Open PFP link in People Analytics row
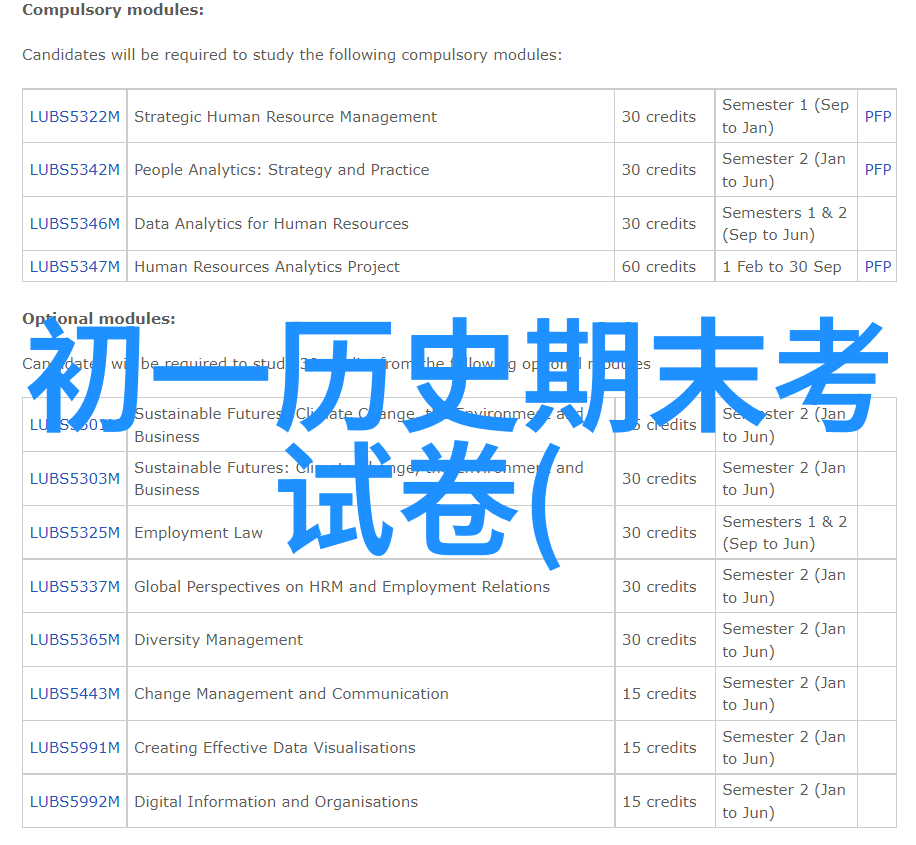The height and width of the screenshot is (845, 916). 877,170
